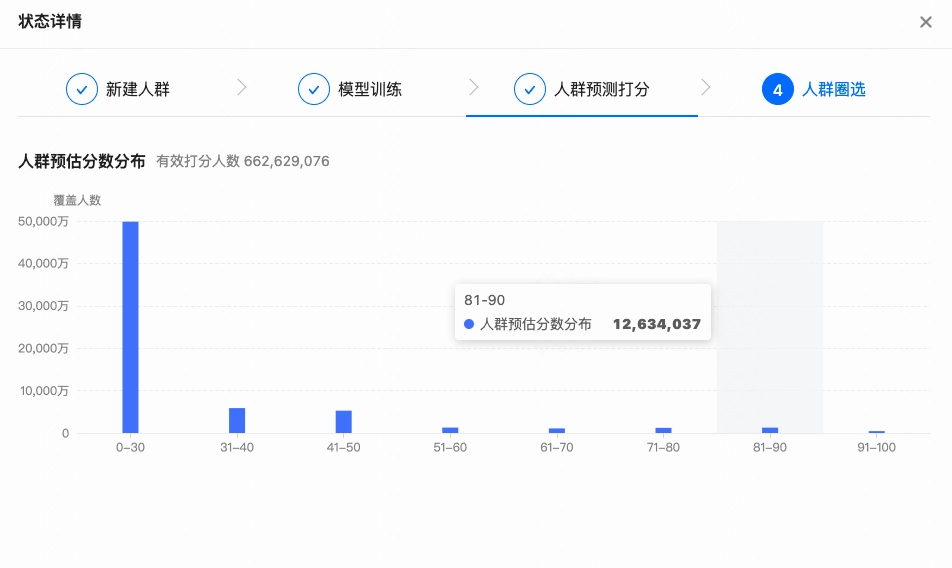The width and height of the screenshot is (952, 568).
Task: Click the 31-40 score bar
Action: pos(237,421)
